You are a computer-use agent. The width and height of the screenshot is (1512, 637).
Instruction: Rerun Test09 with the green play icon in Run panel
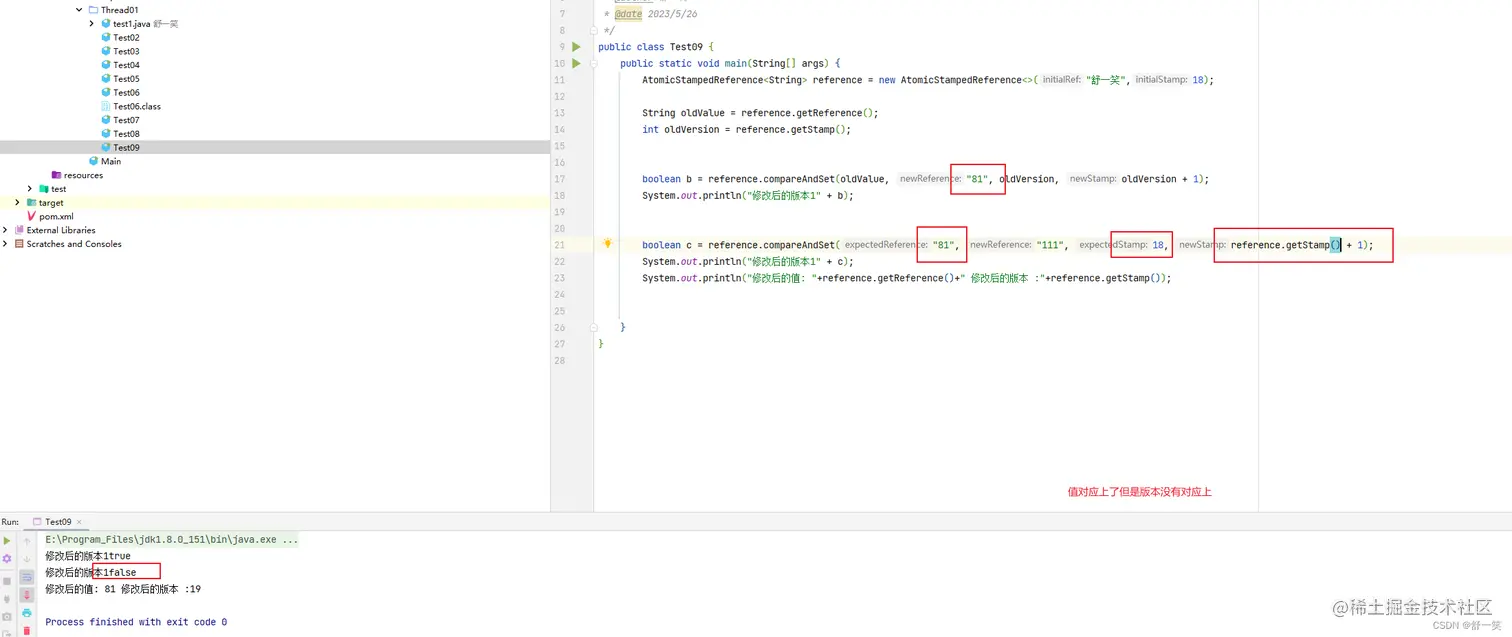pos(7,541)
